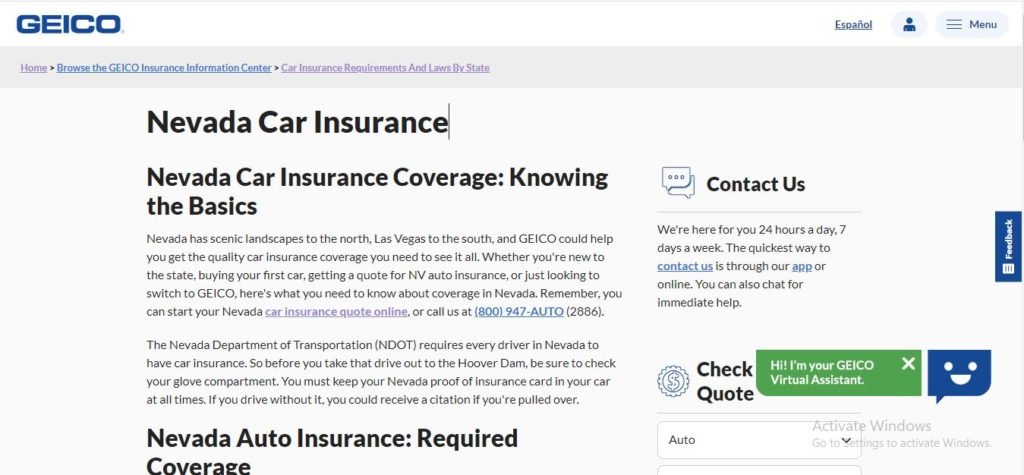Follow the app link in Contact Us

pos(801,266)
